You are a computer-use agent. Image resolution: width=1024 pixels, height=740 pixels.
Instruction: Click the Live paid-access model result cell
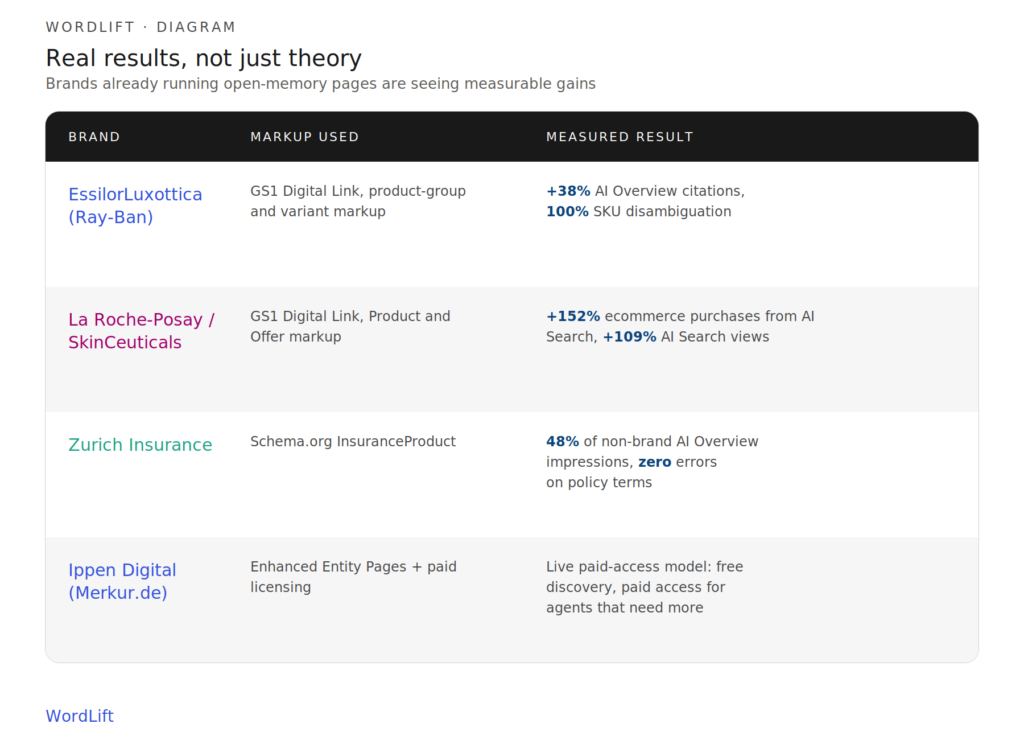645,587
